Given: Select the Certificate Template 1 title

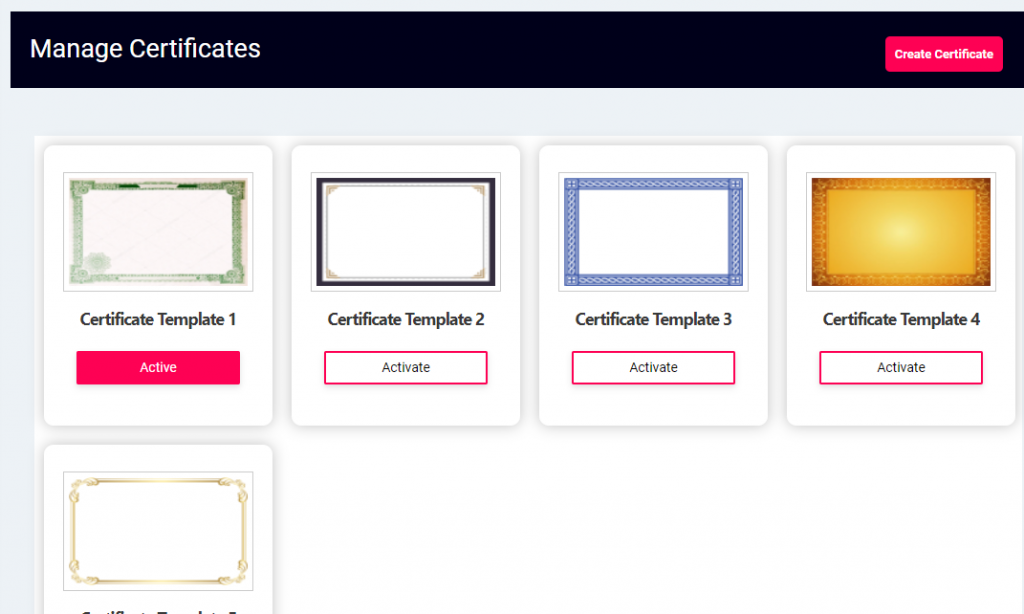Looking at the screenshot, I should coord(158,319).
